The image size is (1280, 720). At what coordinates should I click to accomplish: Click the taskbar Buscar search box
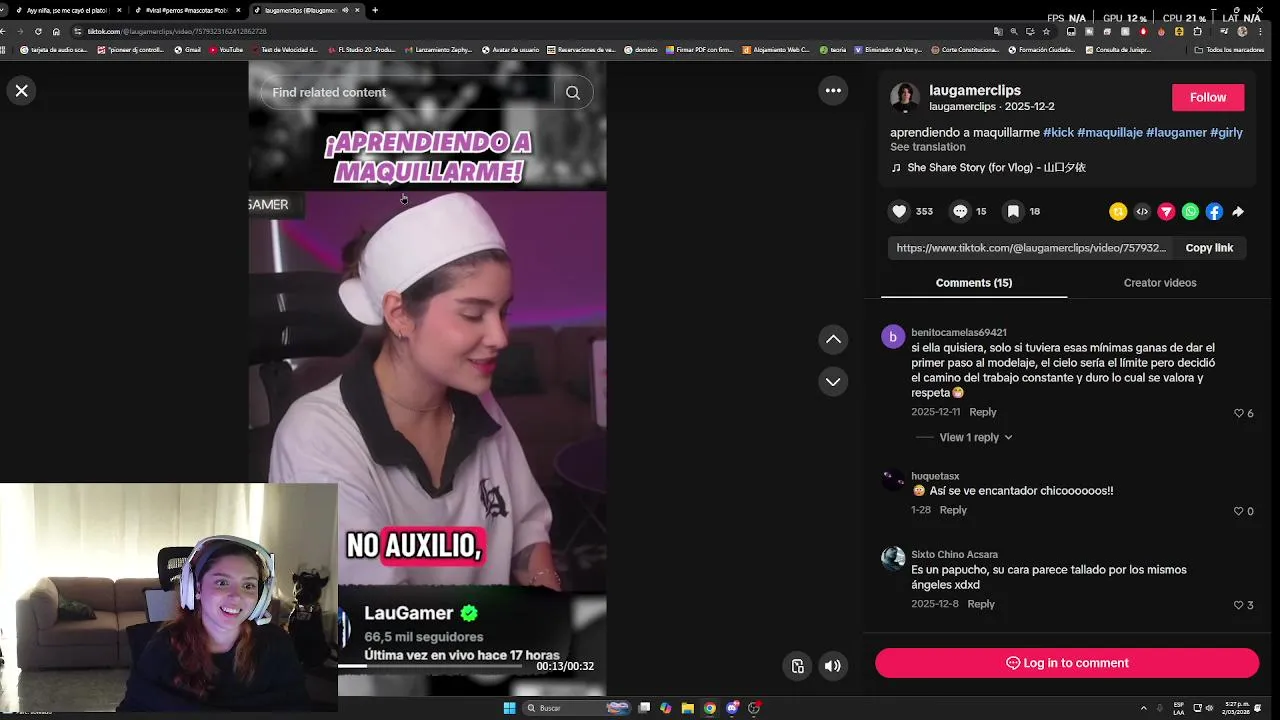click(x=578, y=708)
